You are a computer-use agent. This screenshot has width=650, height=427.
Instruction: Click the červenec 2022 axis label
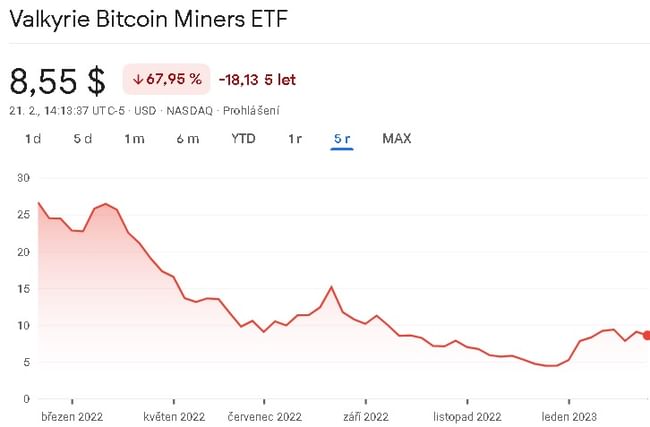[264, 414]
